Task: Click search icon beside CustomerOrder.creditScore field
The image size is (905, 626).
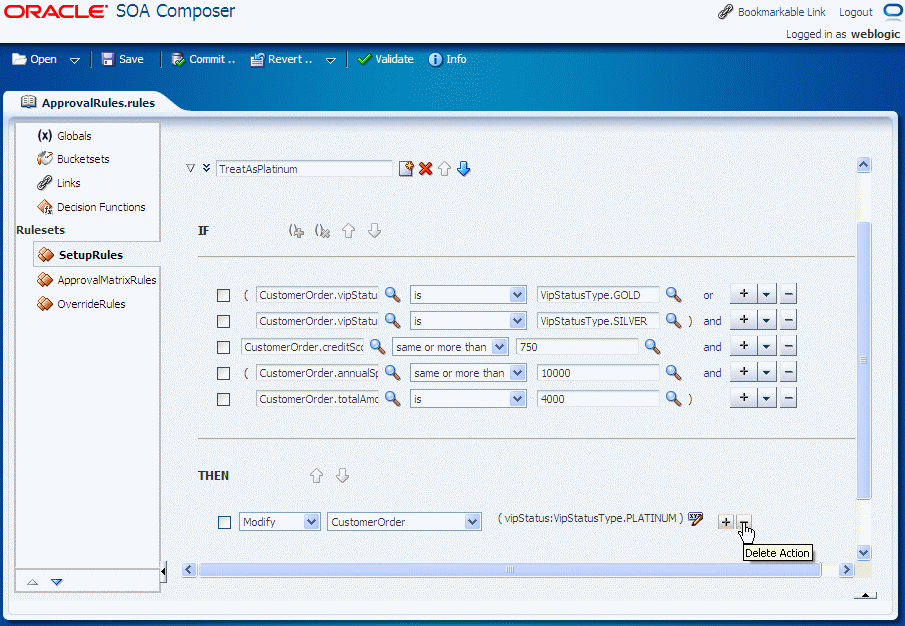Action: 377,347
